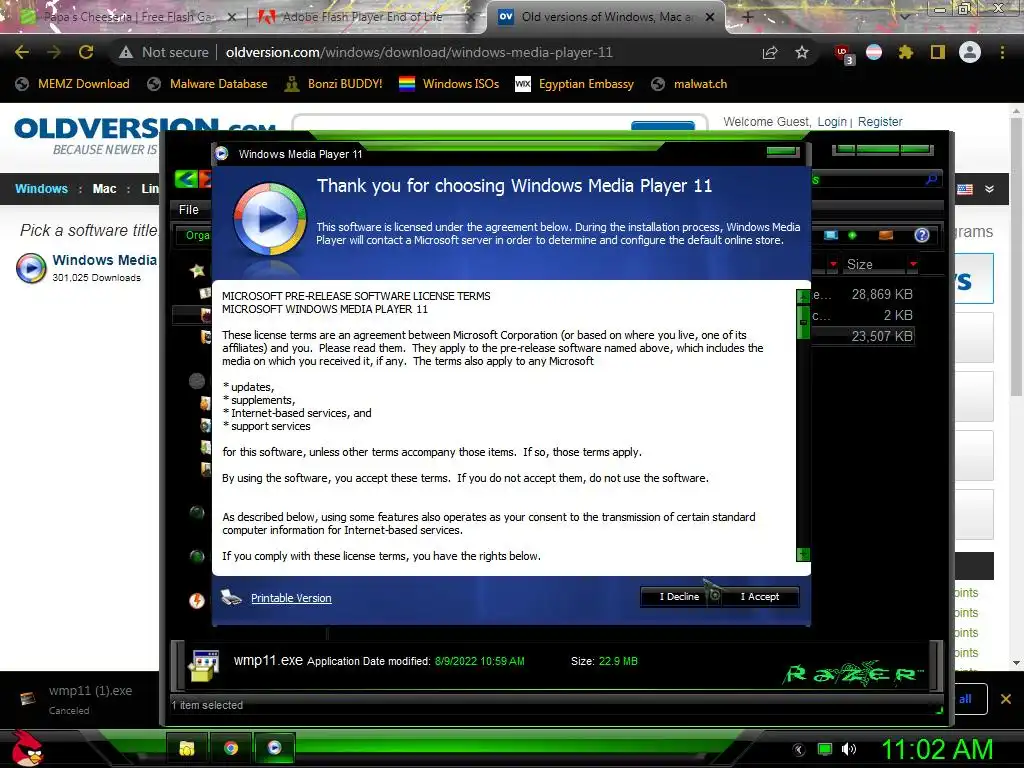Bookmark this page with the star icon
Screen dimensions: 1024x768
tap(802, 53)
